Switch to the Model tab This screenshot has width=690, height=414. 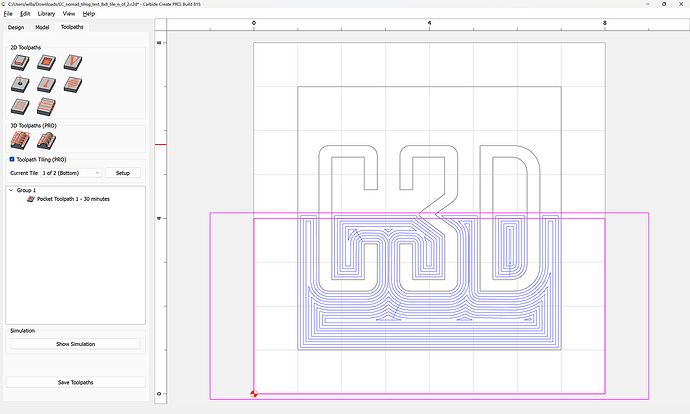pyautogui.click(x=42, y=27)
